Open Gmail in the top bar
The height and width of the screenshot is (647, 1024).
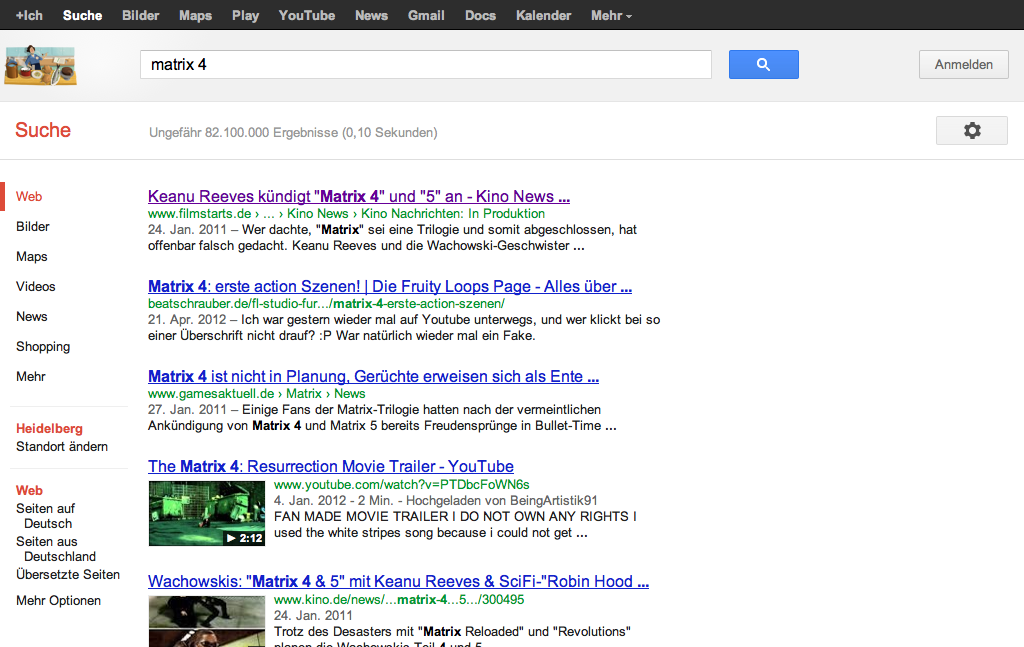[x=426, y=15]
